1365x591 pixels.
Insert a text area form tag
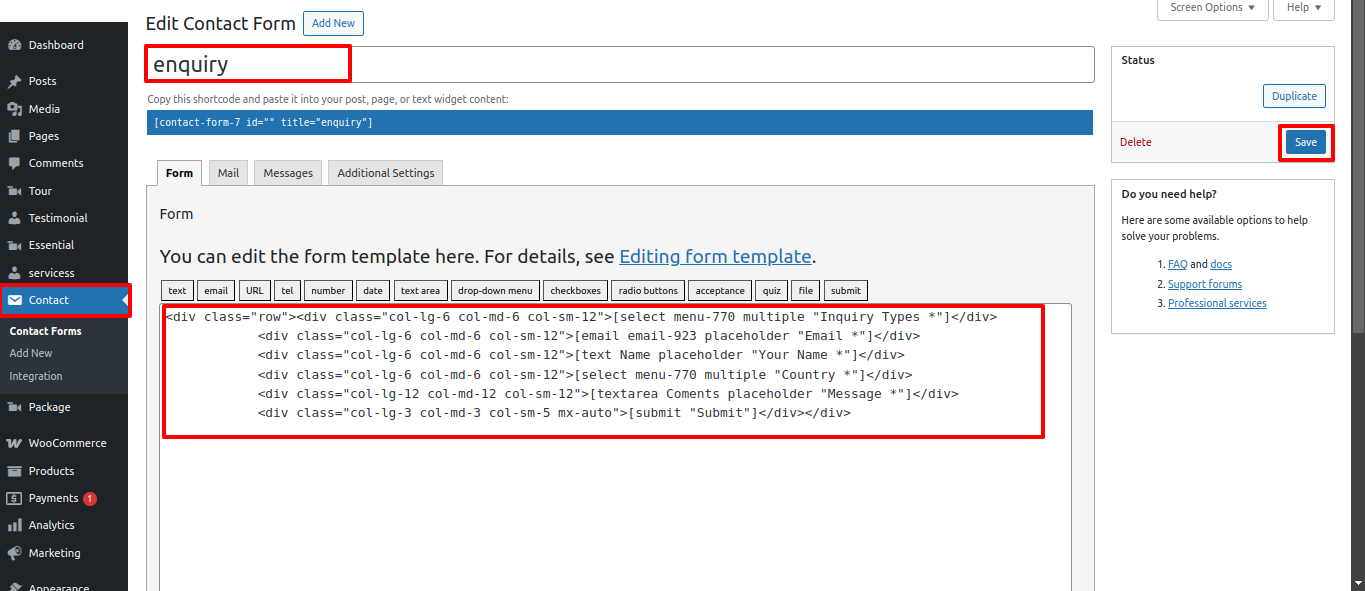tap(420, 290)
